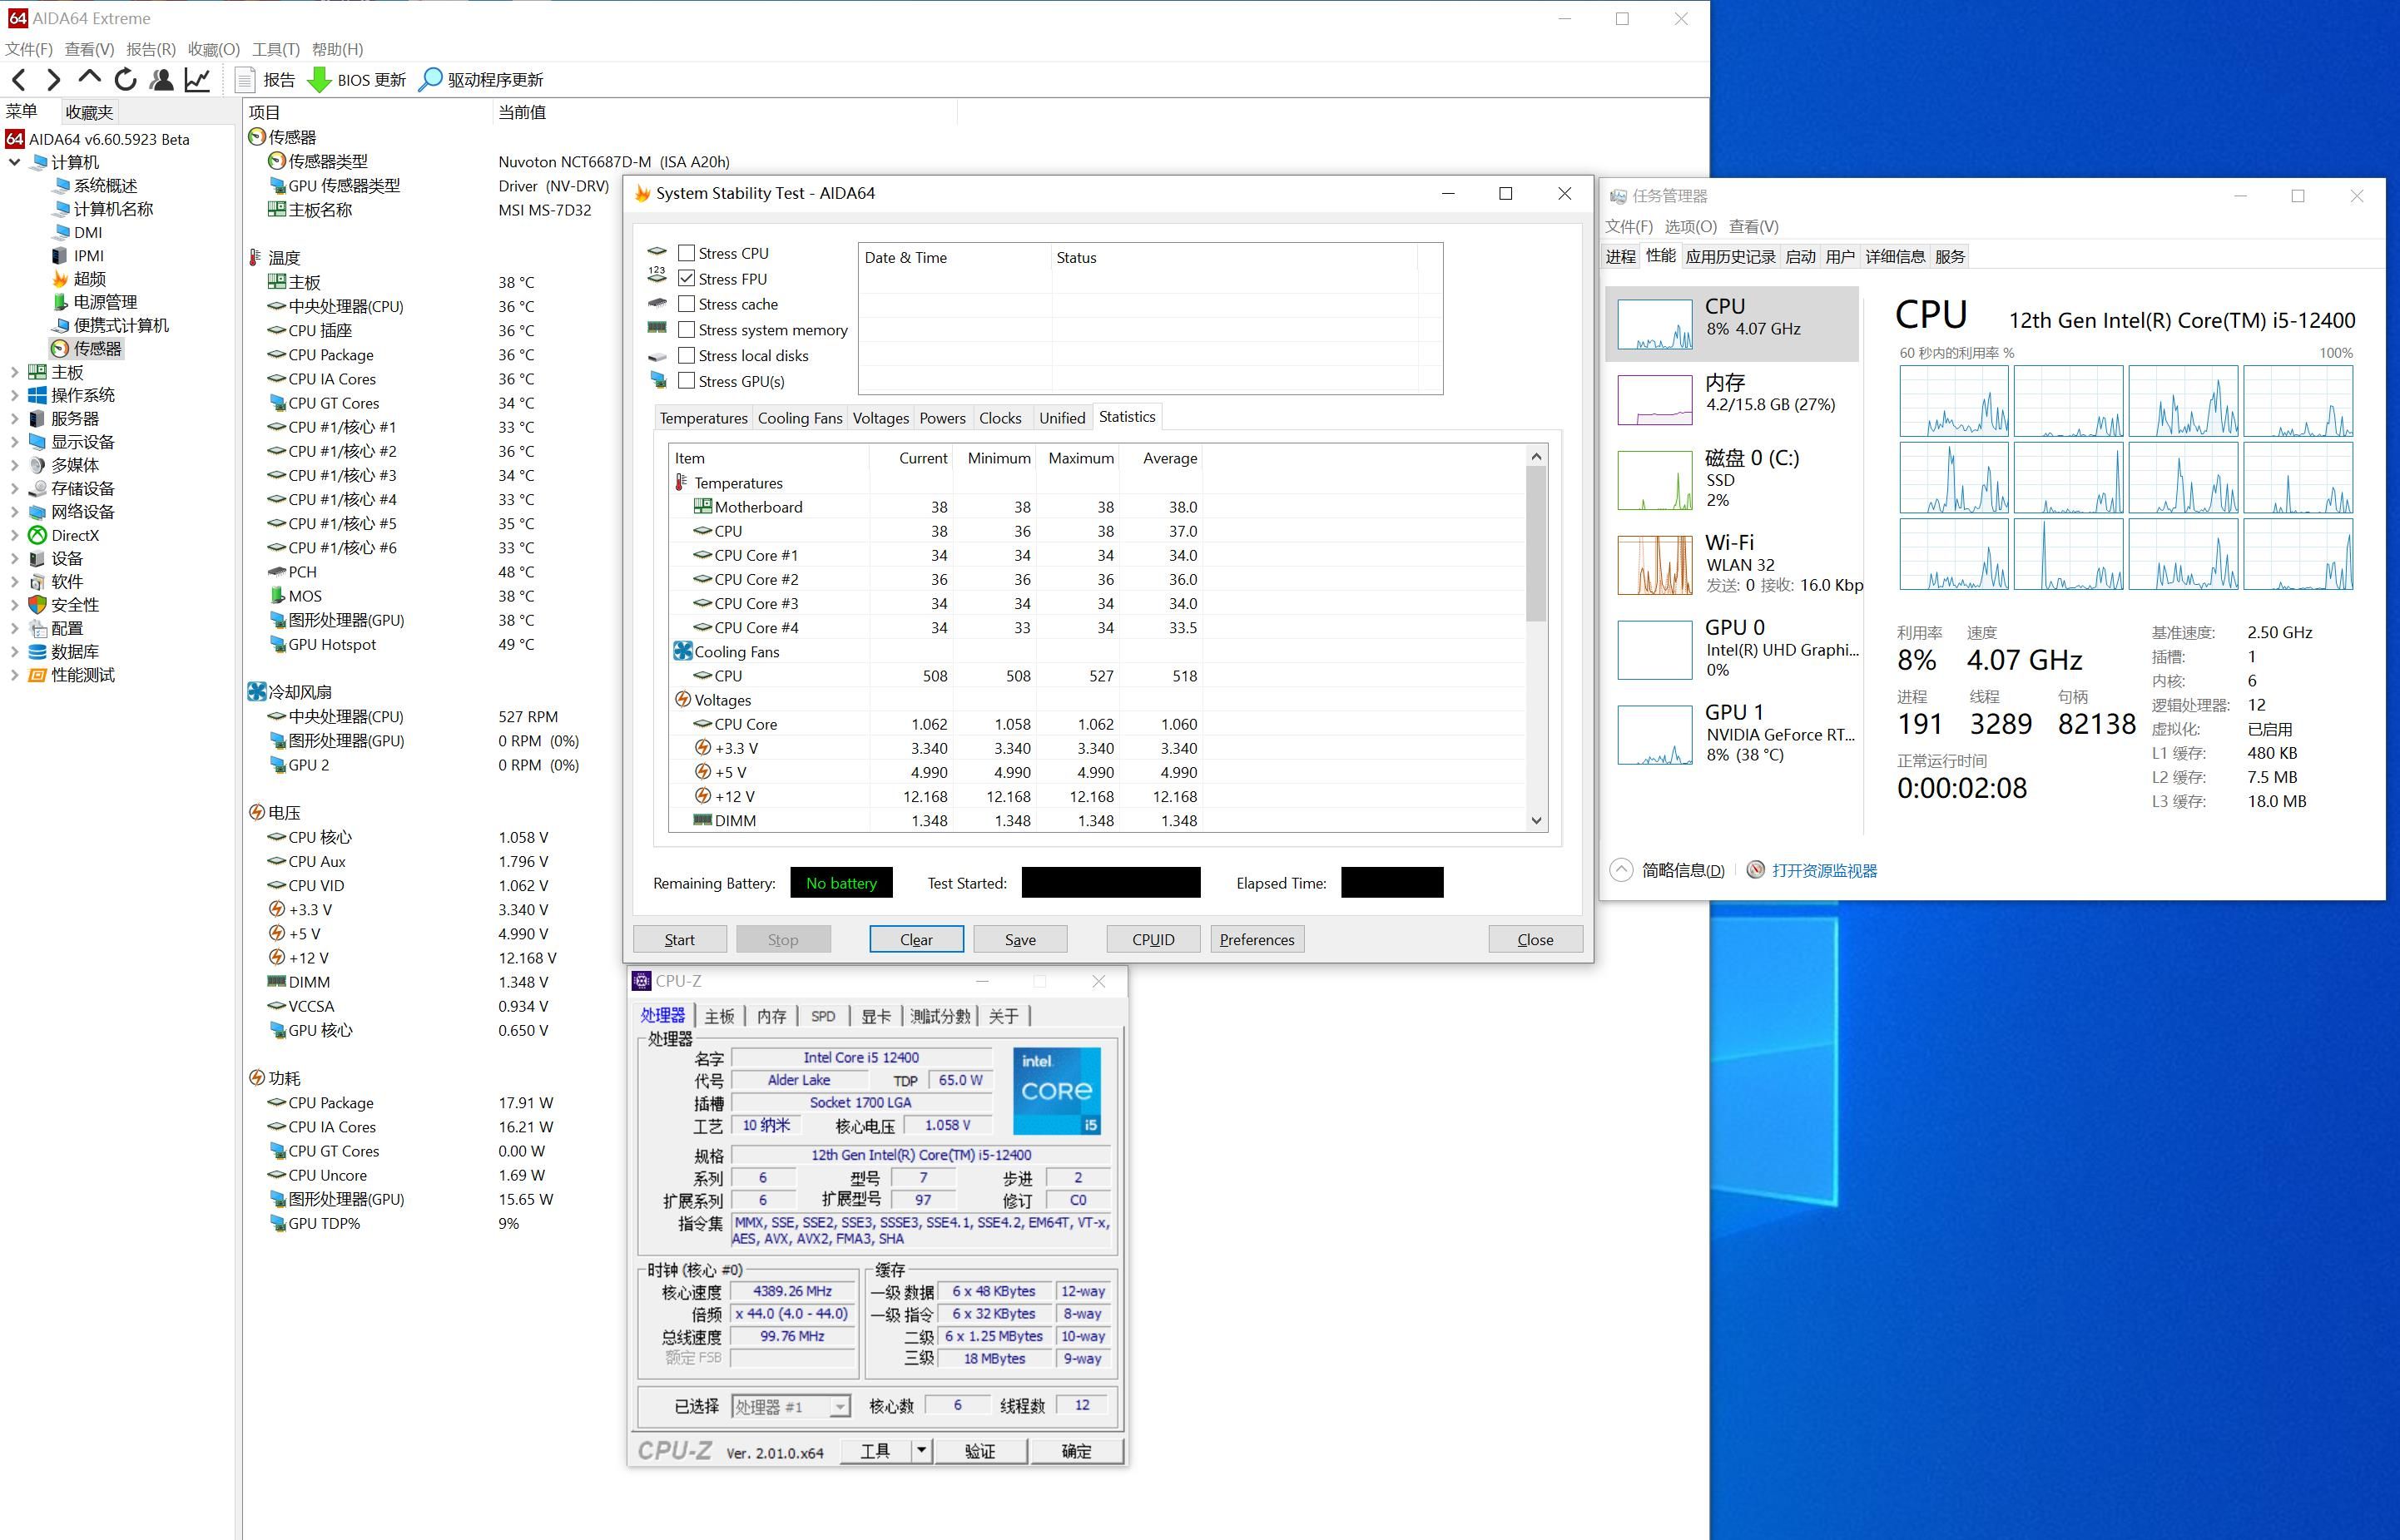Open the 处理器 #1 selection dropdown
The width and height of the screenshot is (2400, 1540).
point(840,1407)
